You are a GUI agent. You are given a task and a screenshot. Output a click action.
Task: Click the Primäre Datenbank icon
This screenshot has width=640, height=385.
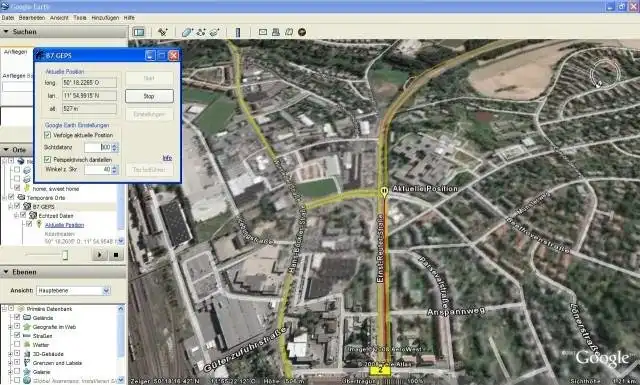click(21, 309)
